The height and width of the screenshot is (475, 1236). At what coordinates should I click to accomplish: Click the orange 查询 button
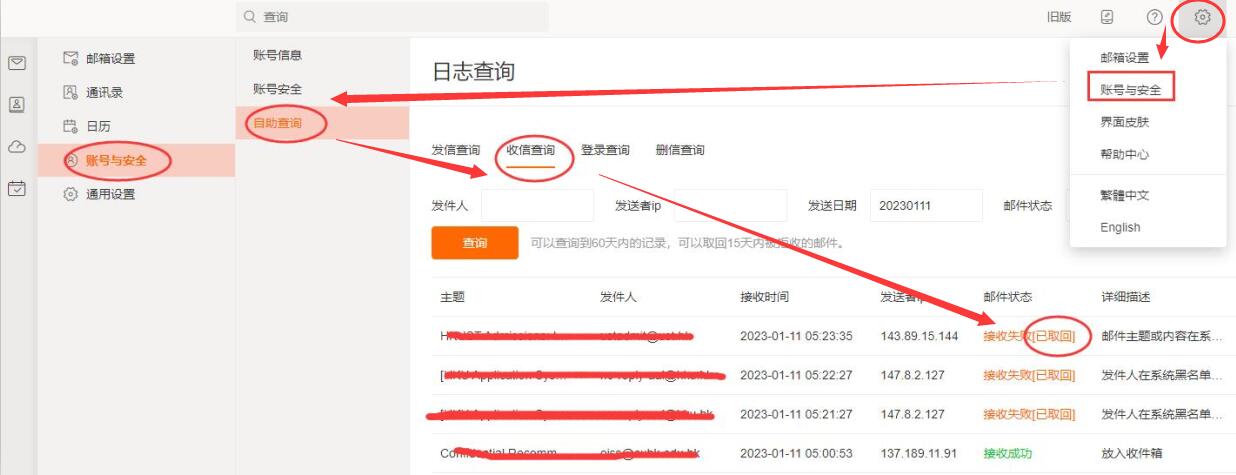[475, 243]
